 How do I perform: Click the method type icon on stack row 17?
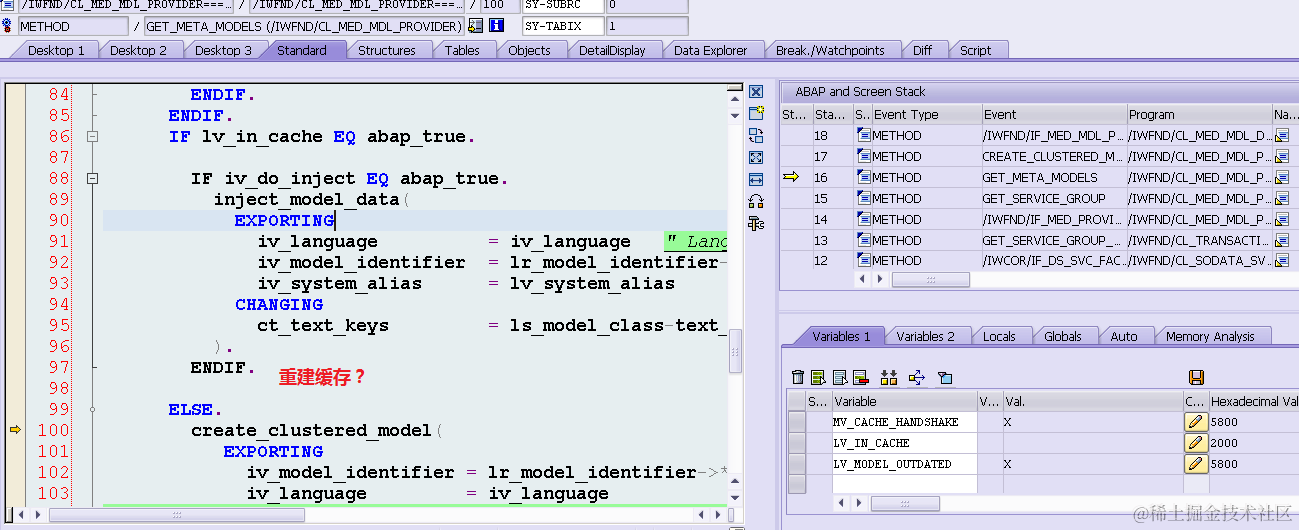(x=863, y=156)
